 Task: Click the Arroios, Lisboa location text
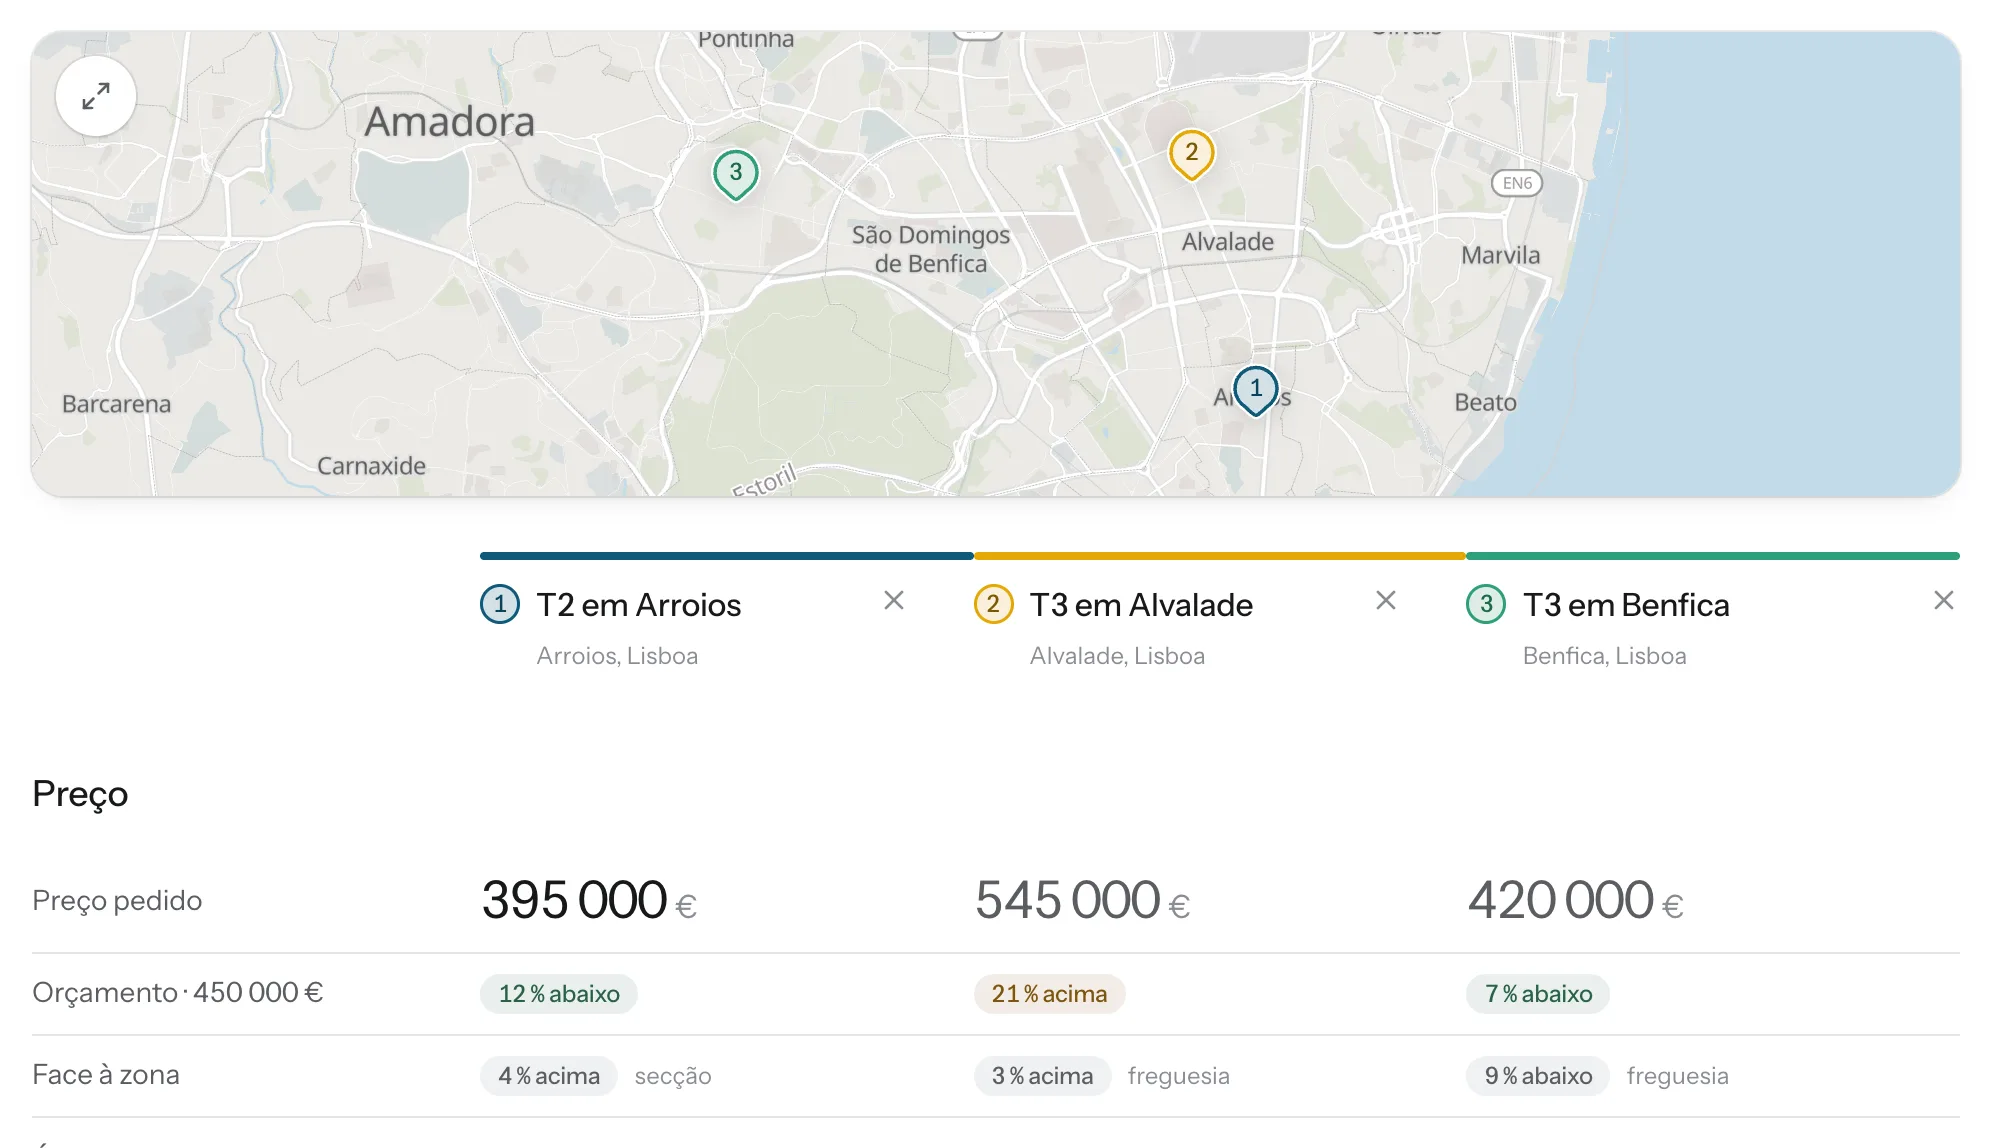tap(617, 656)
